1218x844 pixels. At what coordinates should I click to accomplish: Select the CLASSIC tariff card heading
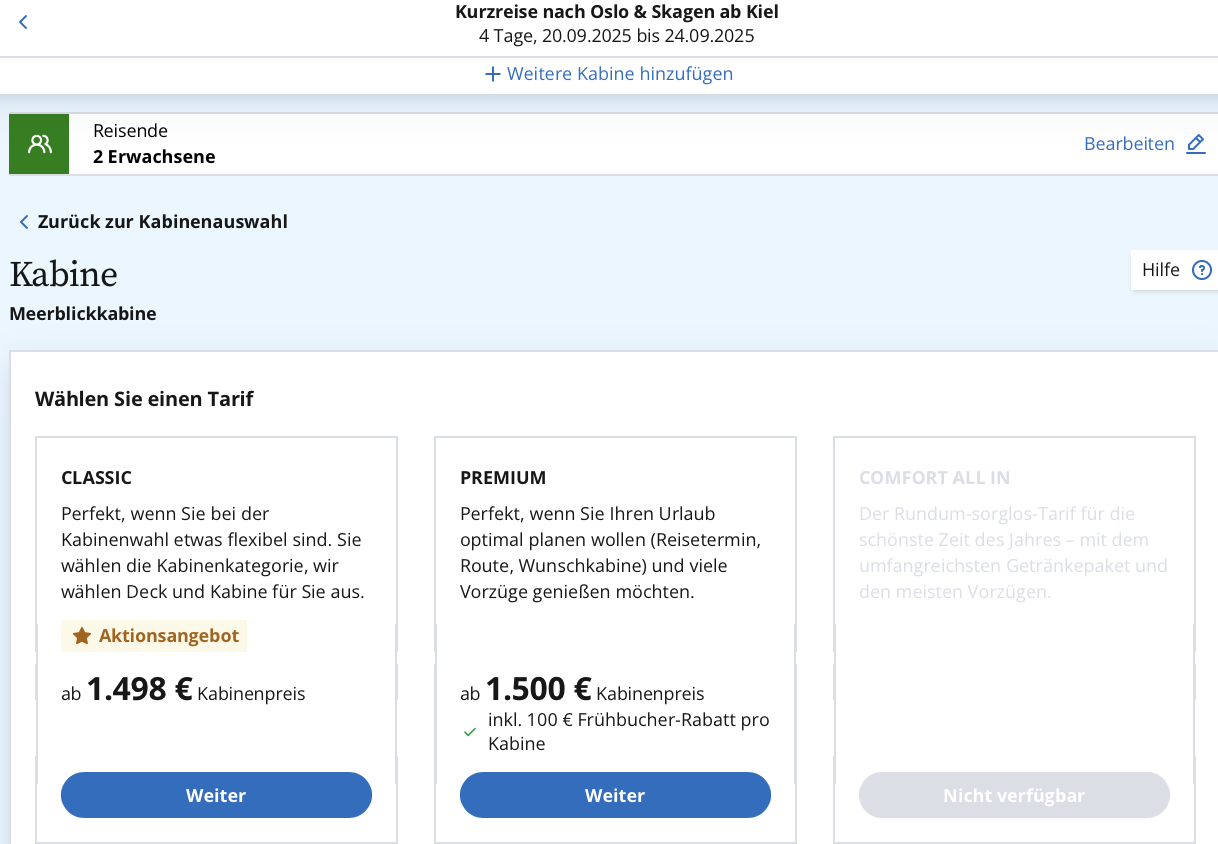click(96, 478)
